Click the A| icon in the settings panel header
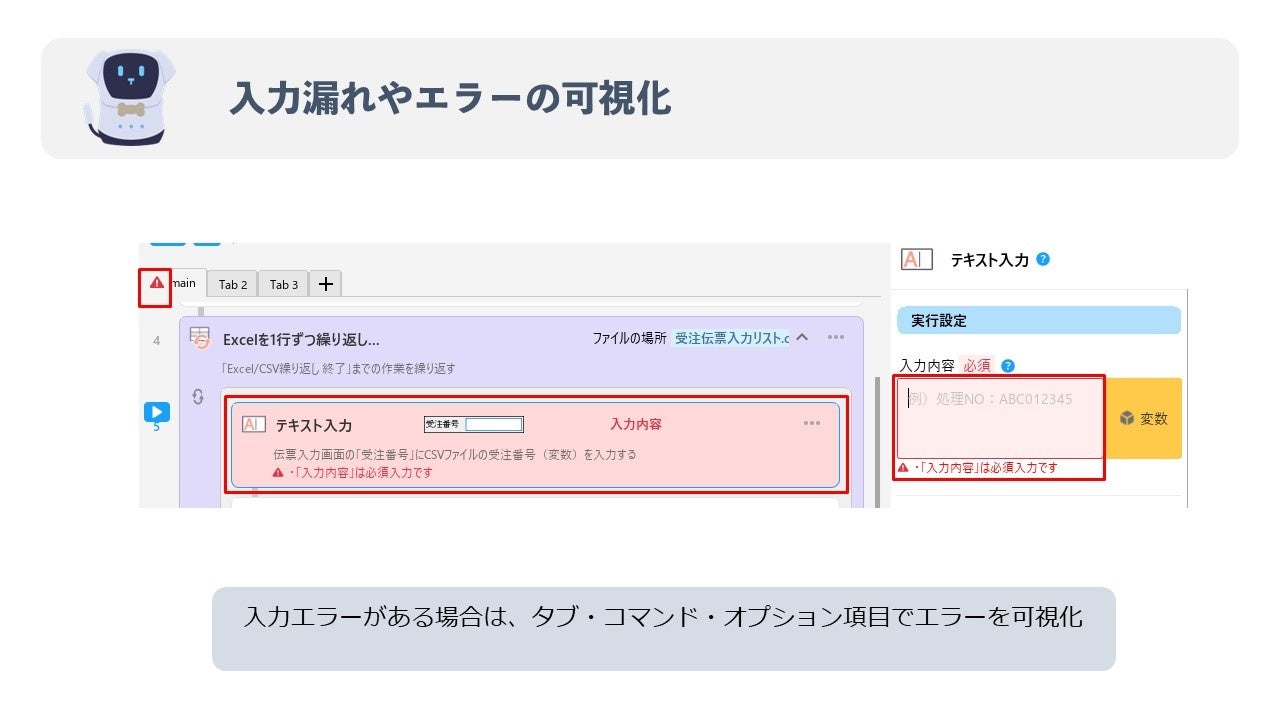This screenshot has height=720, width=1280. pos(917,259)
